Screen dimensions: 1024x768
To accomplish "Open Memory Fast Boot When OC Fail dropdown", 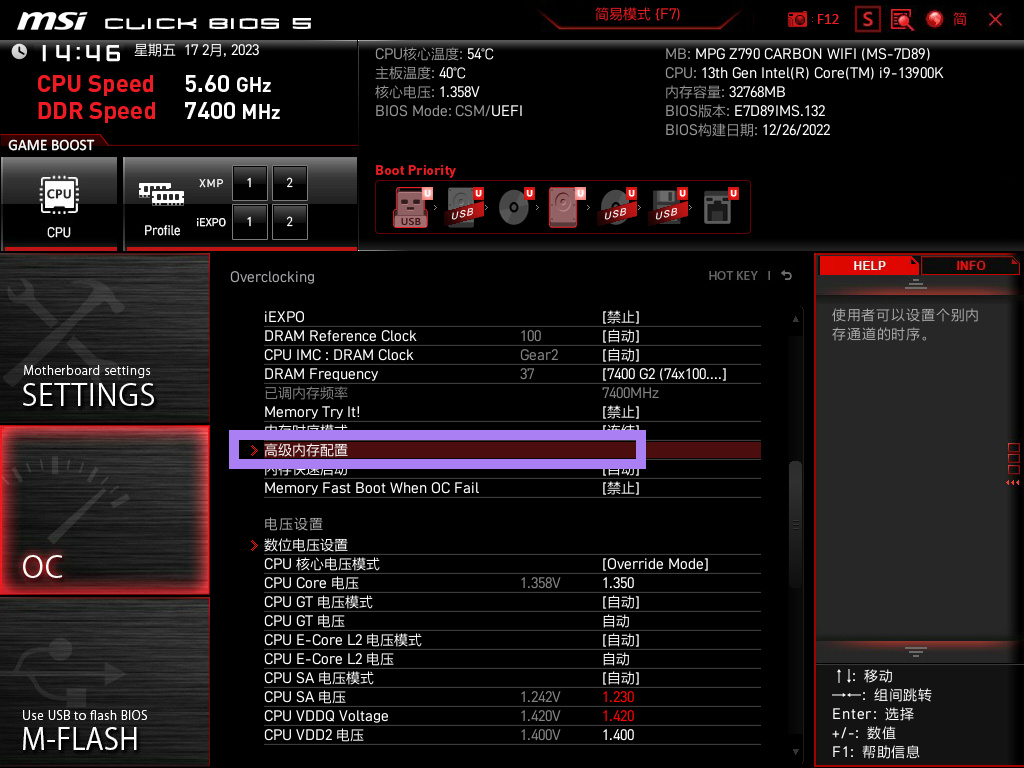I will pos(620,488).
